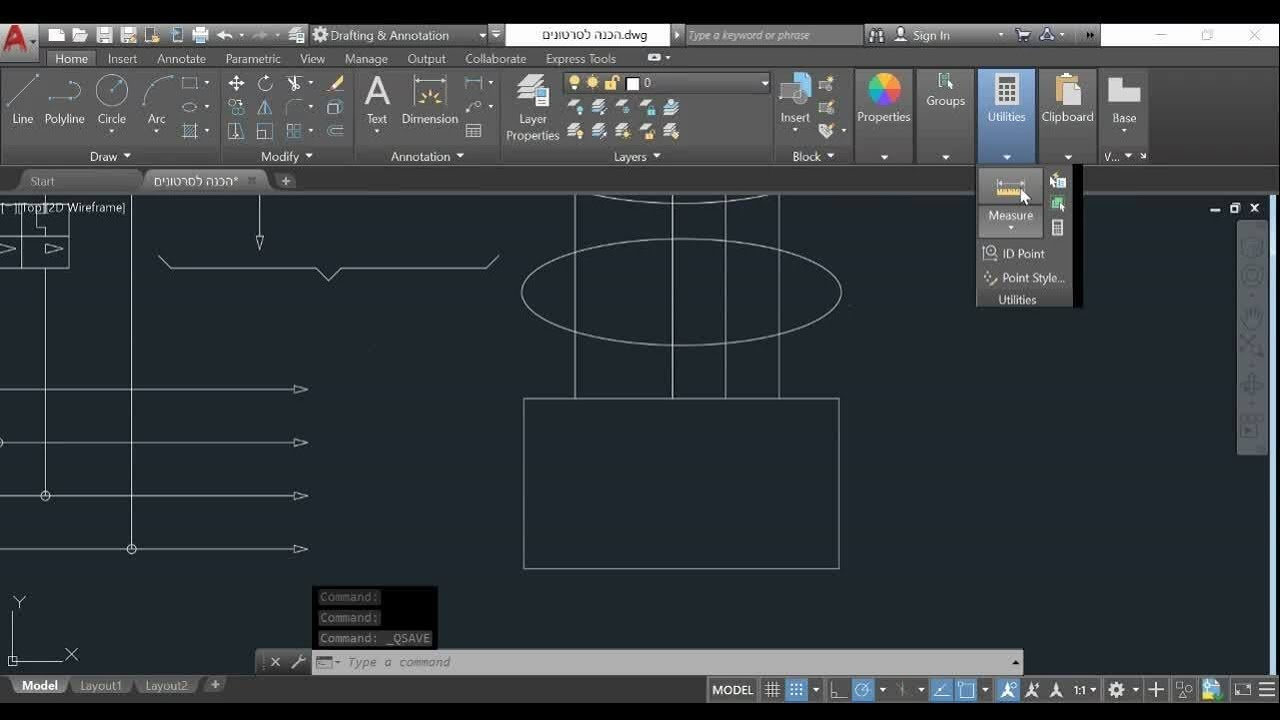Select the Rectangle draw tool
Viewport: 1280px width, 720px height.
(189, 83)
